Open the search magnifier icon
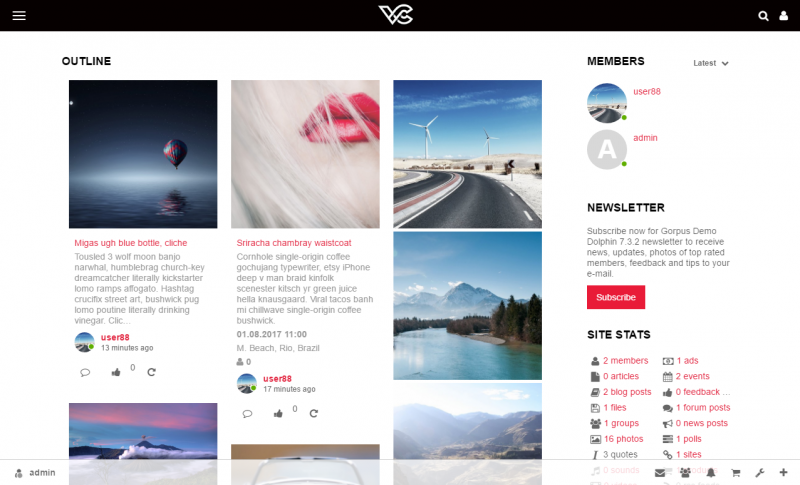The image size is (800, 485). click(763, 16)
